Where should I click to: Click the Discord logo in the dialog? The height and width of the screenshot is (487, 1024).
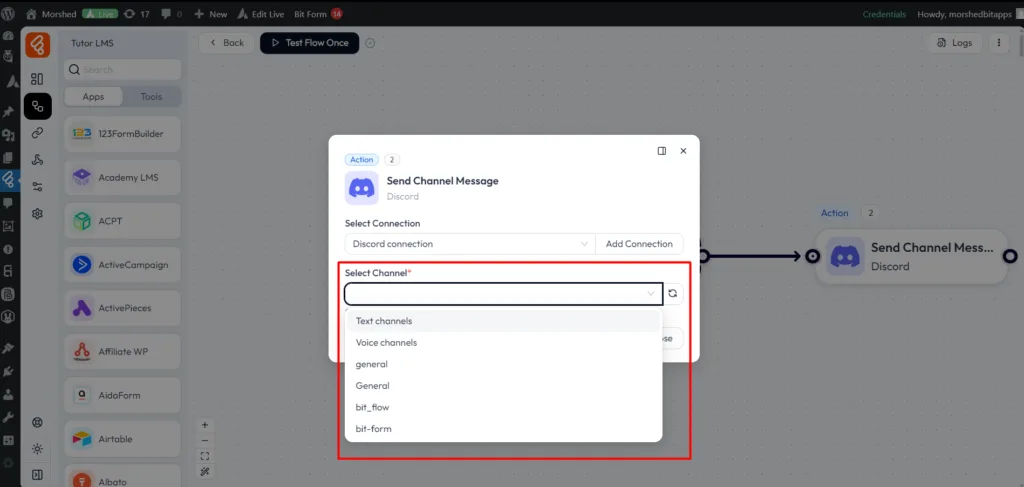coord(362,188)
